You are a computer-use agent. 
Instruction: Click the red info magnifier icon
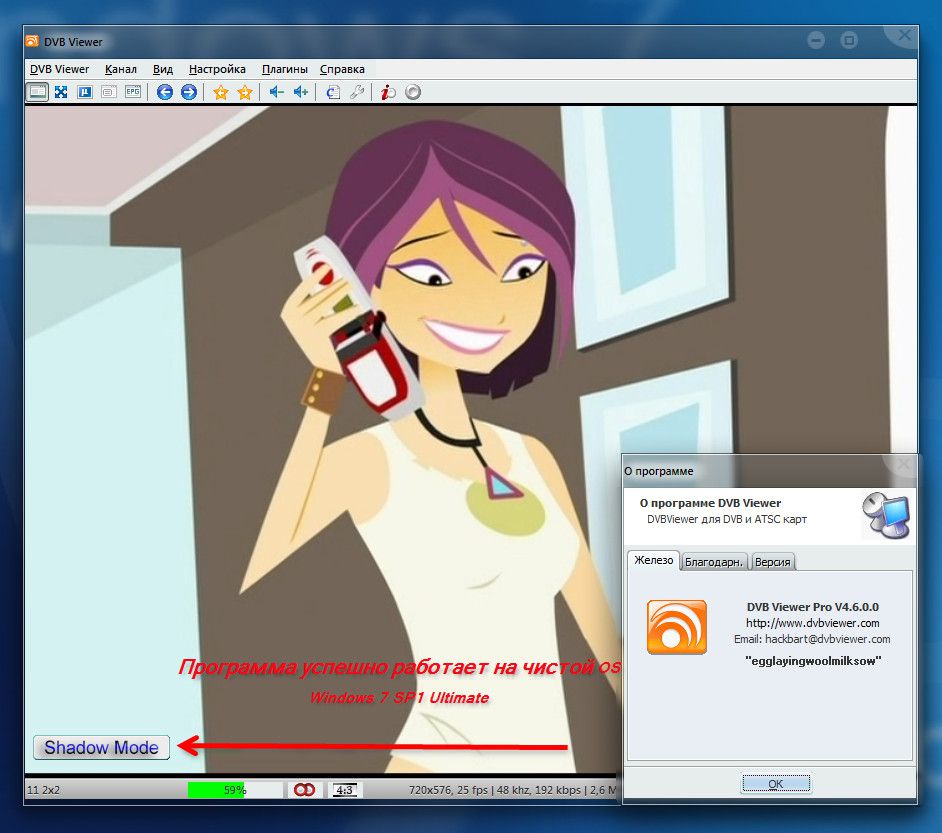388,92
